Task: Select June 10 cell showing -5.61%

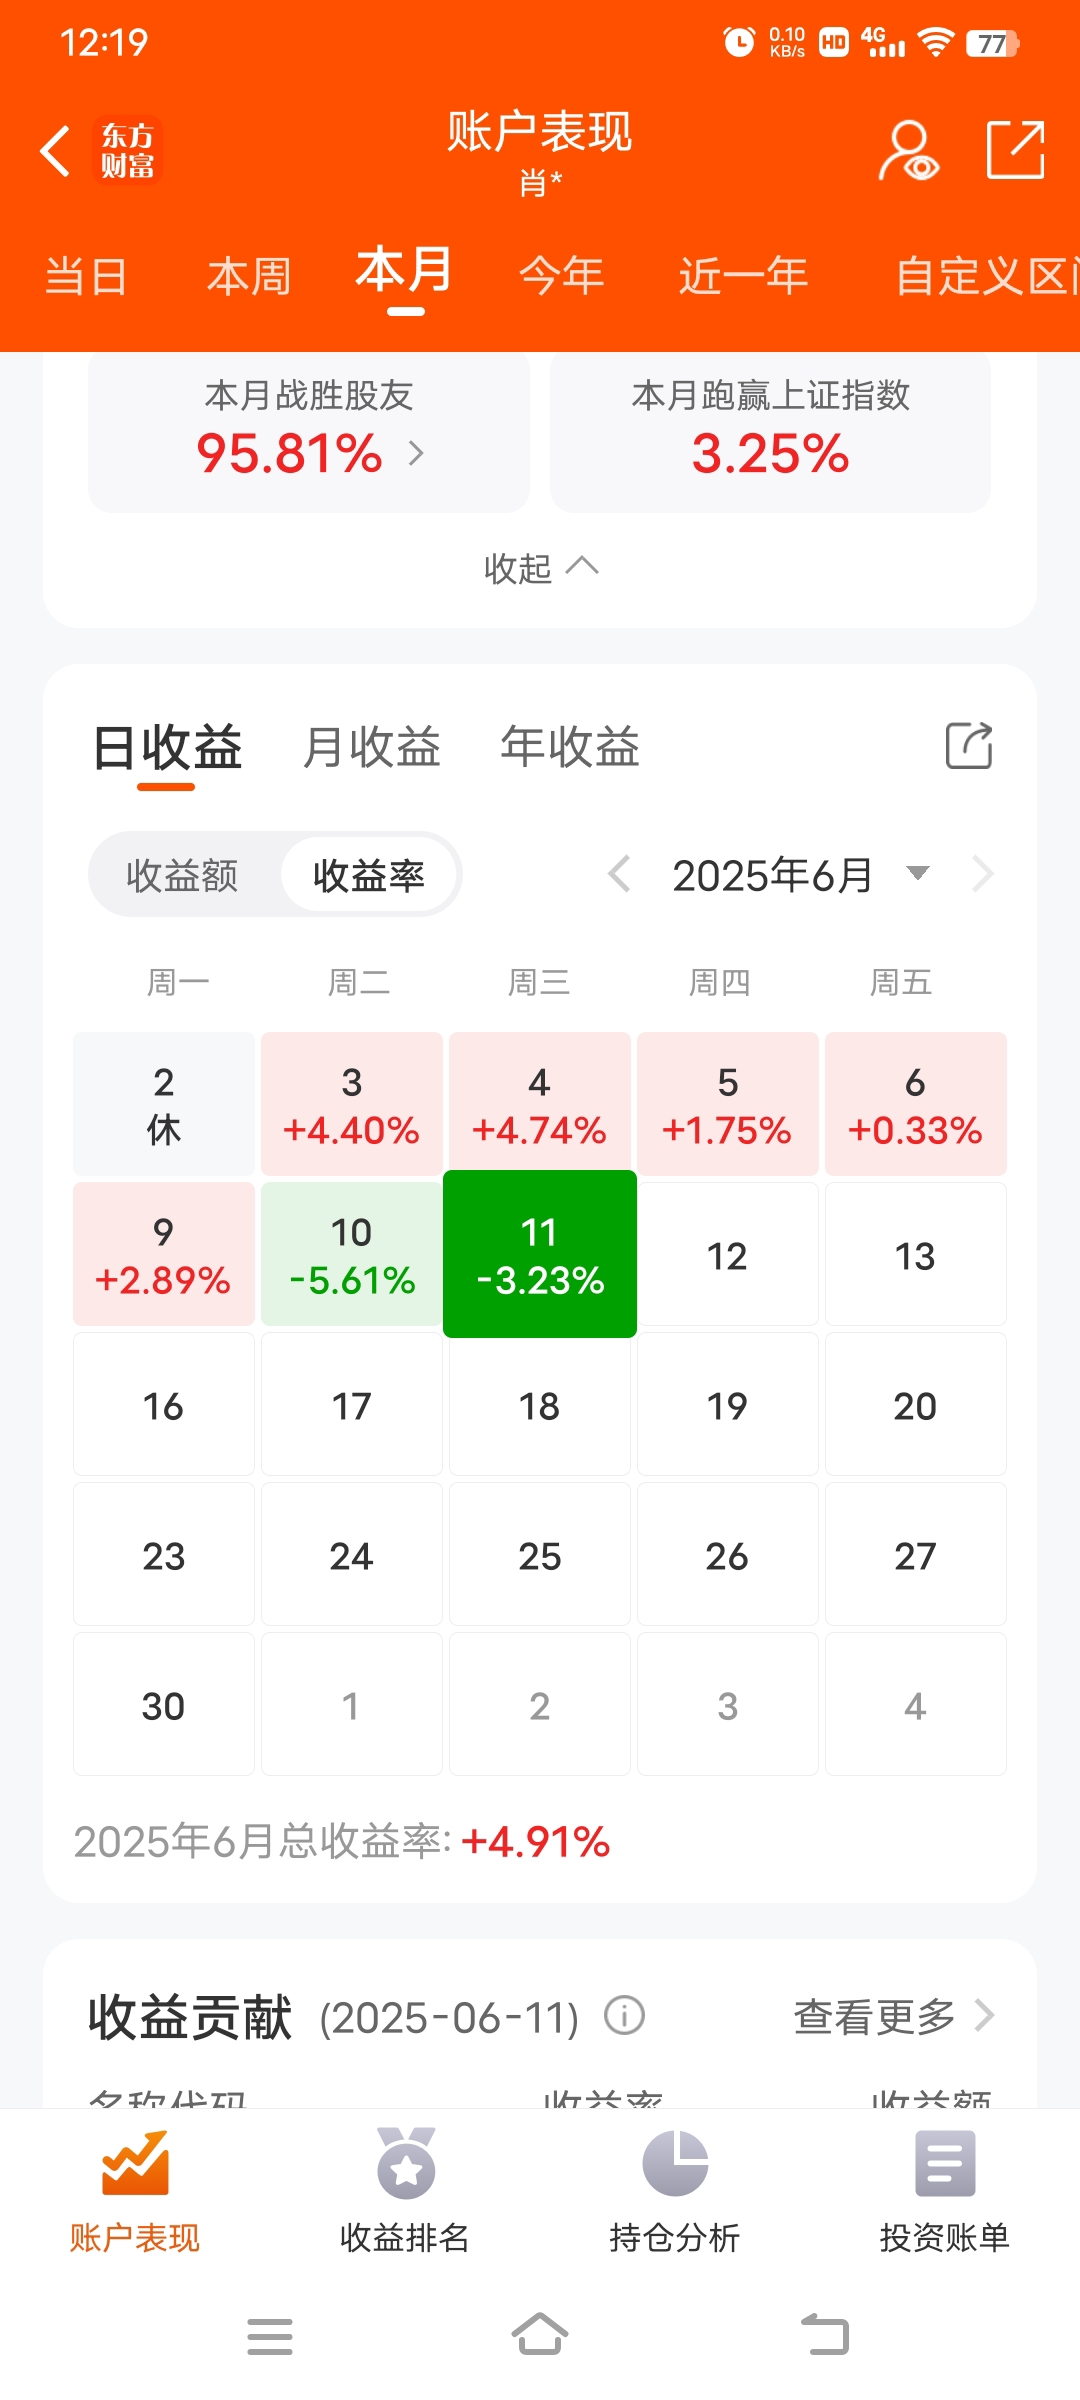Action: [352, 1254]
